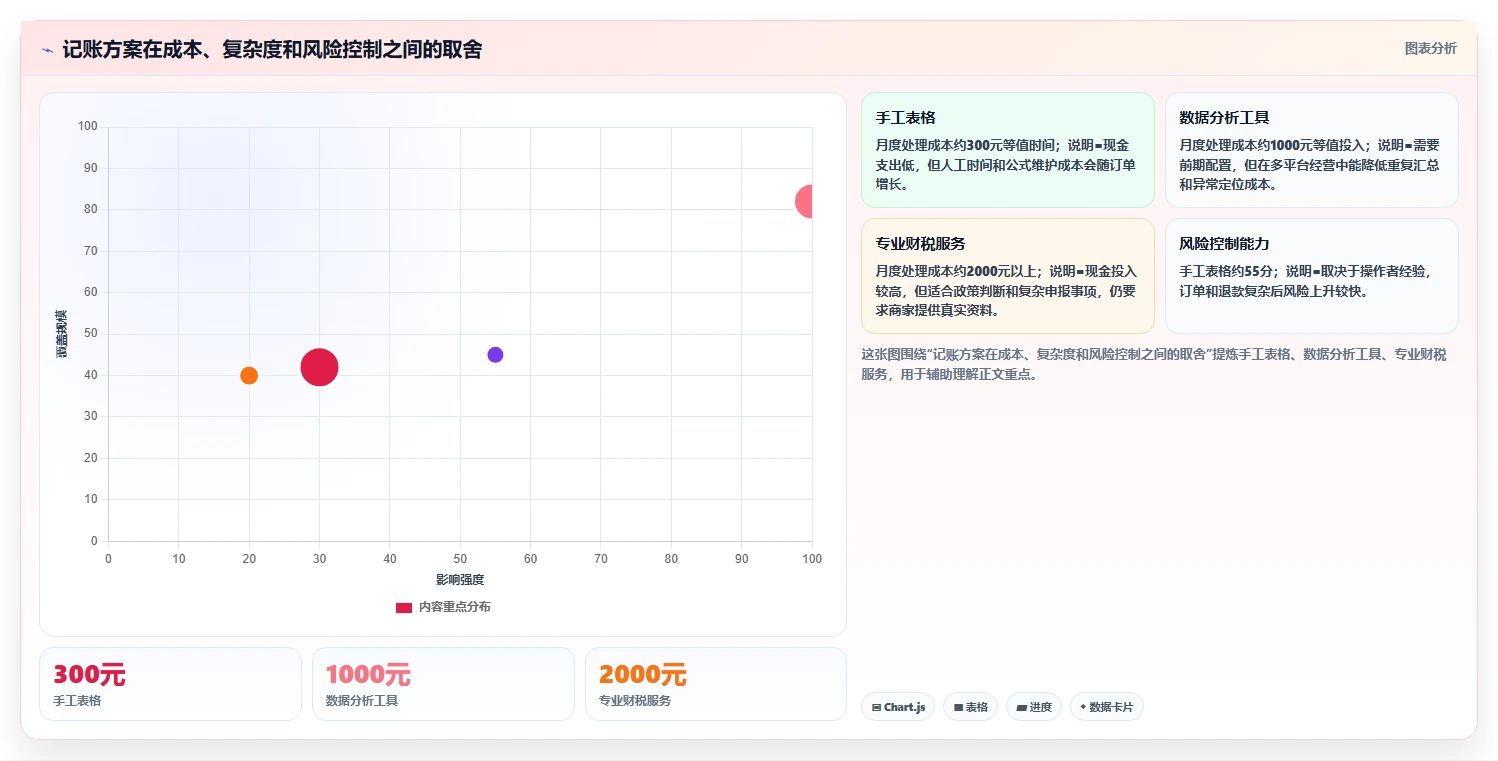Open the 专业财税服务 info card
The height and width of the screenshot is (761, 1498).
(x=1007, y=276)
